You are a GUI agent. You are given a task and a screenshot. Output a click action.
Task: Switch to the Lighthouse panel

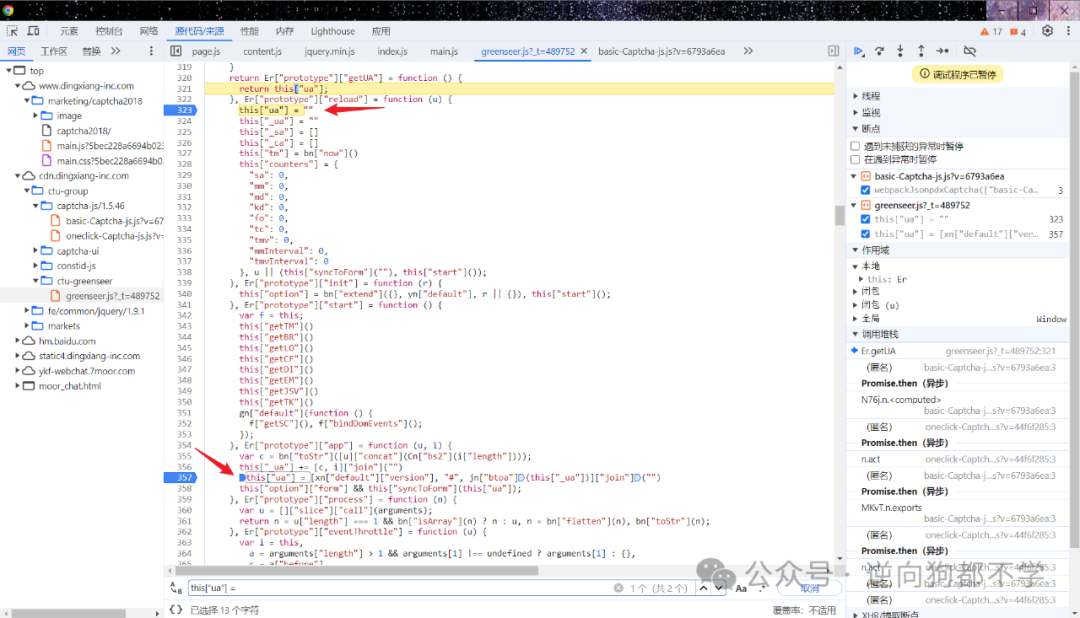[333, 31]
